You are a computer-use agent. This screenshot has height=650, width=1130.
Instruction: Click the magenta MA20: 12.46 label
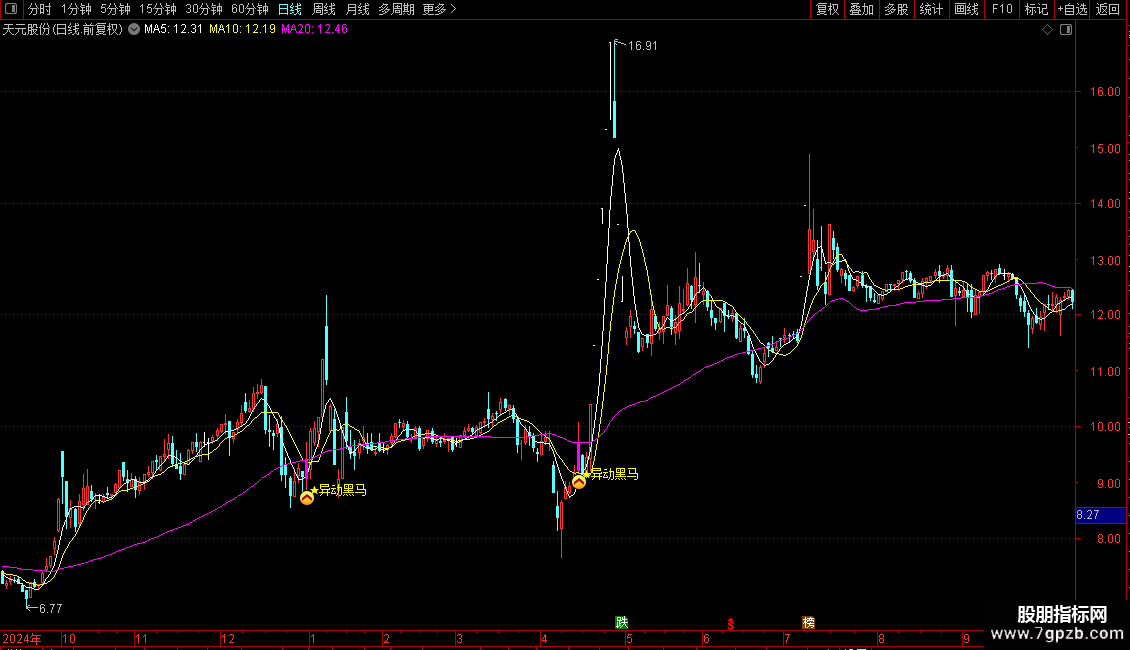tap(314, 30)
